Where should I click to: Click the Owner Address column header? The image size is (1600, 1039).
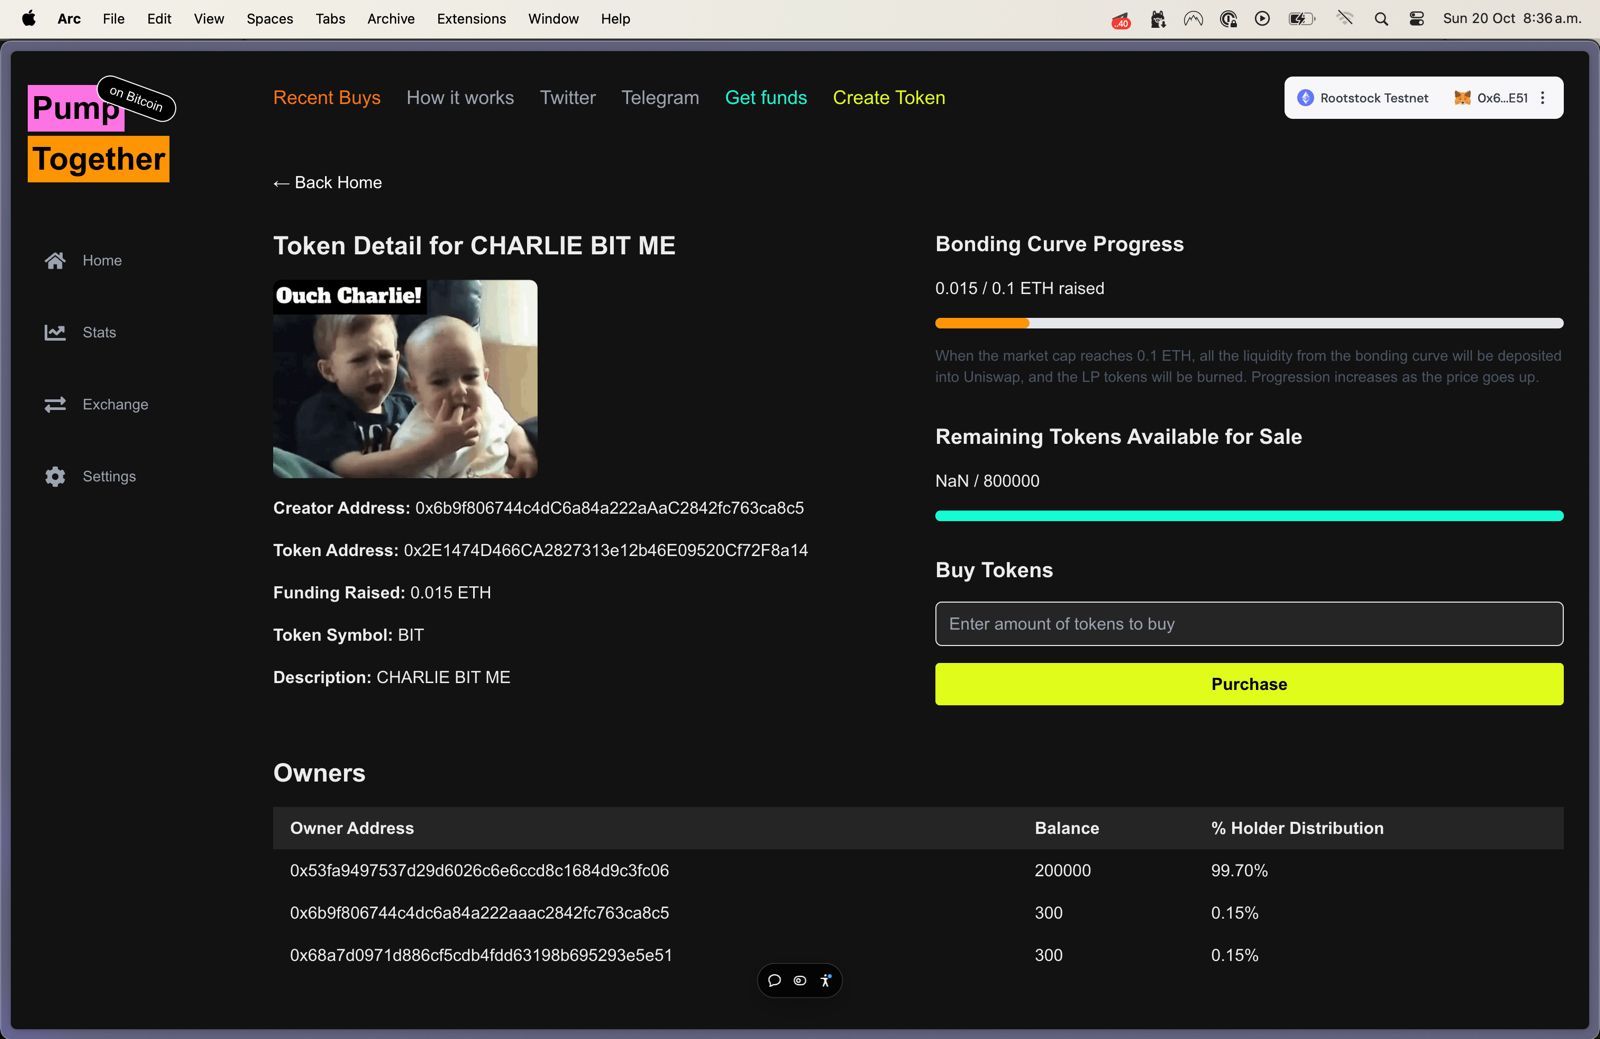coord(352,828)
